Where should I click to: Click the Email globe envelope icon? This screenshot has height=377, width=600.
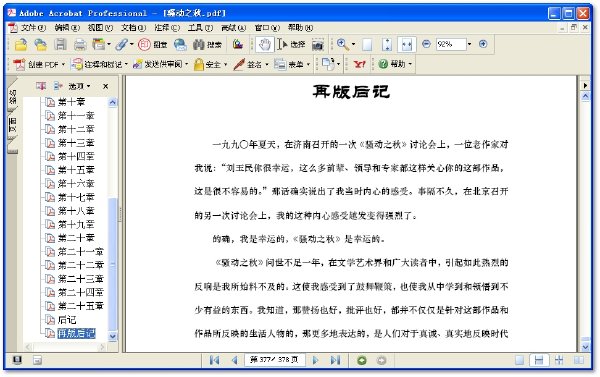point(180,45)
